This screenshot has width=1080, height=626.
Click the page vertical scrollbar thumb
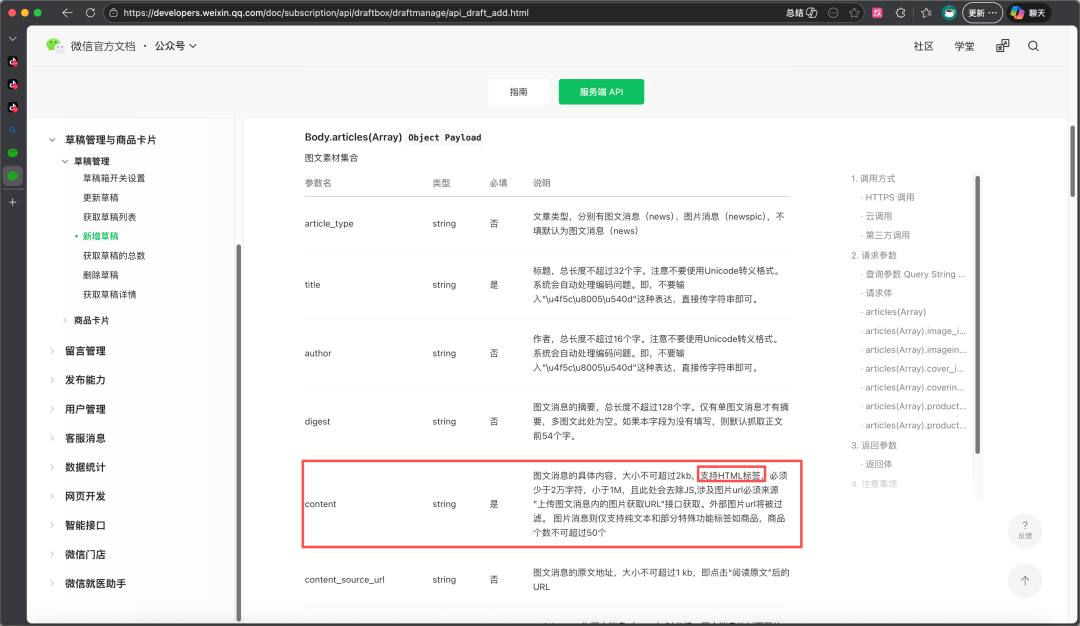coord(1072,160)
